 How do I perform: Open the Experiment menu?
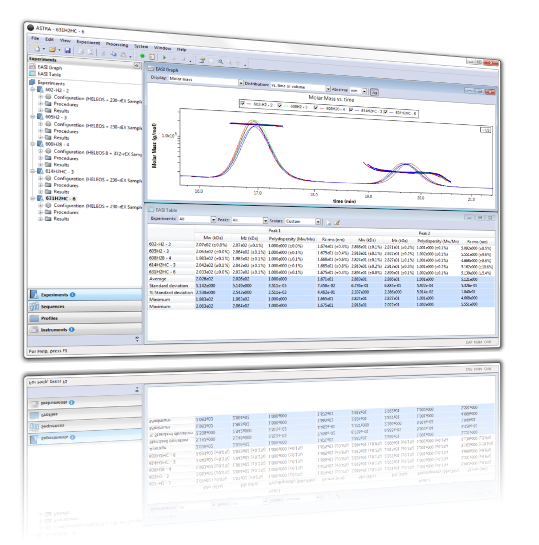(88, 42)
